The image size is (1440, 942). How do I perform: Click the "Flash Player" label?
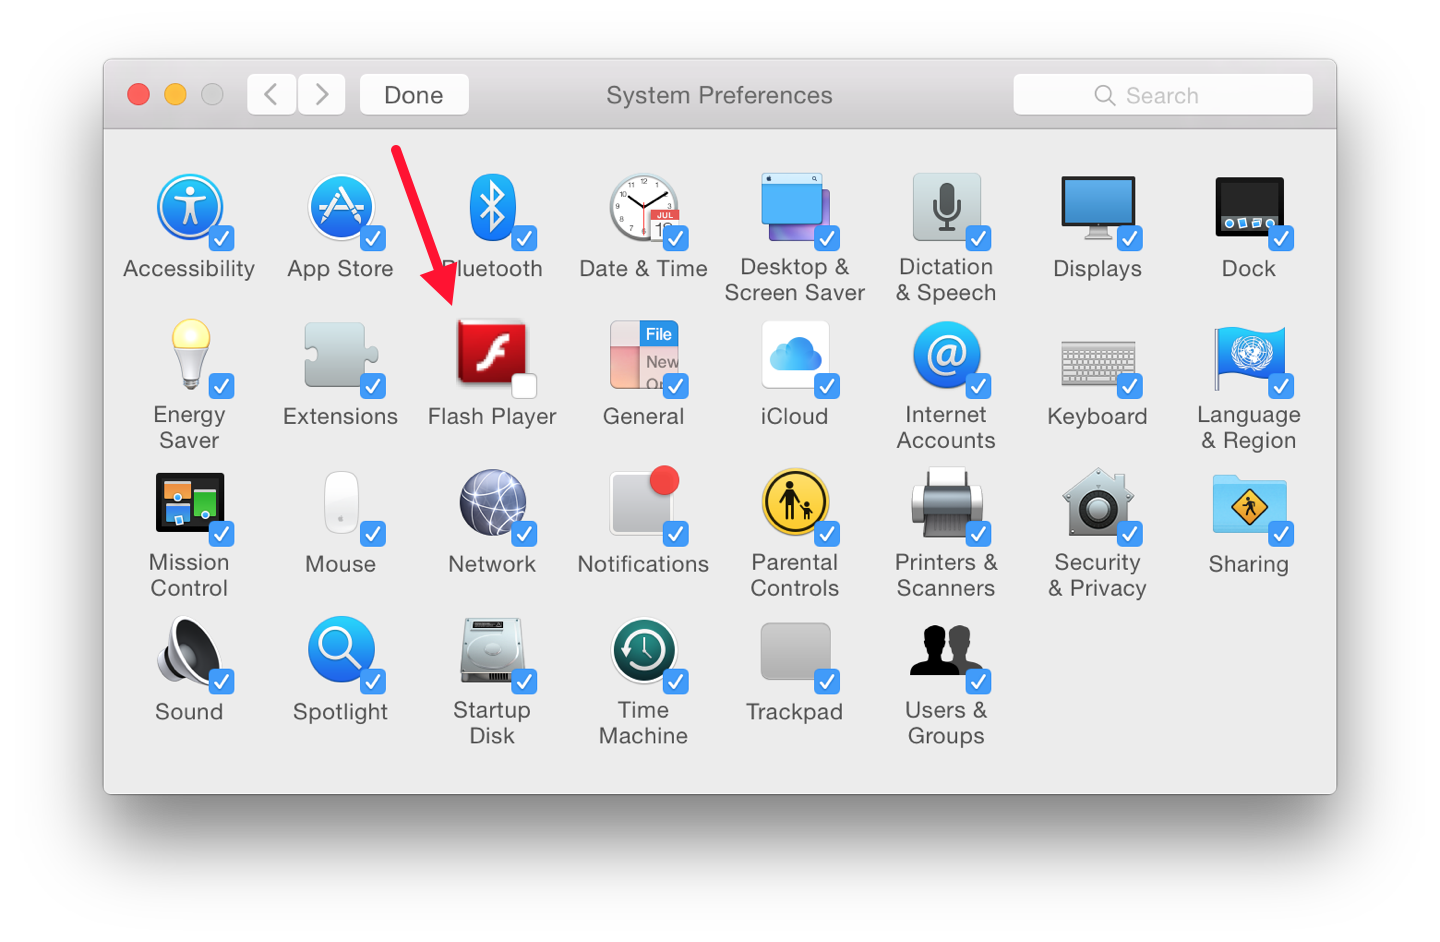(492, 416)
